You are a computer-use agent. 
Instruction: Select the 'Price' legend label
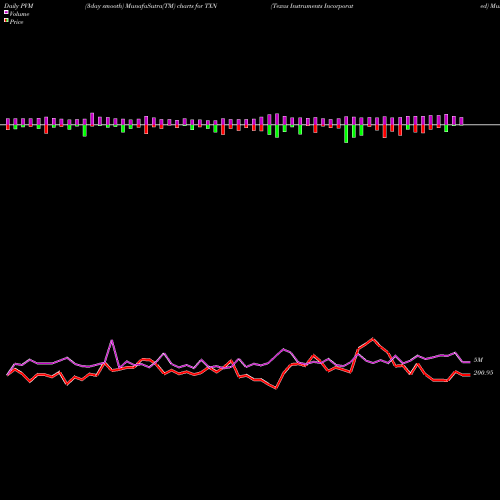tap(16, 22)
